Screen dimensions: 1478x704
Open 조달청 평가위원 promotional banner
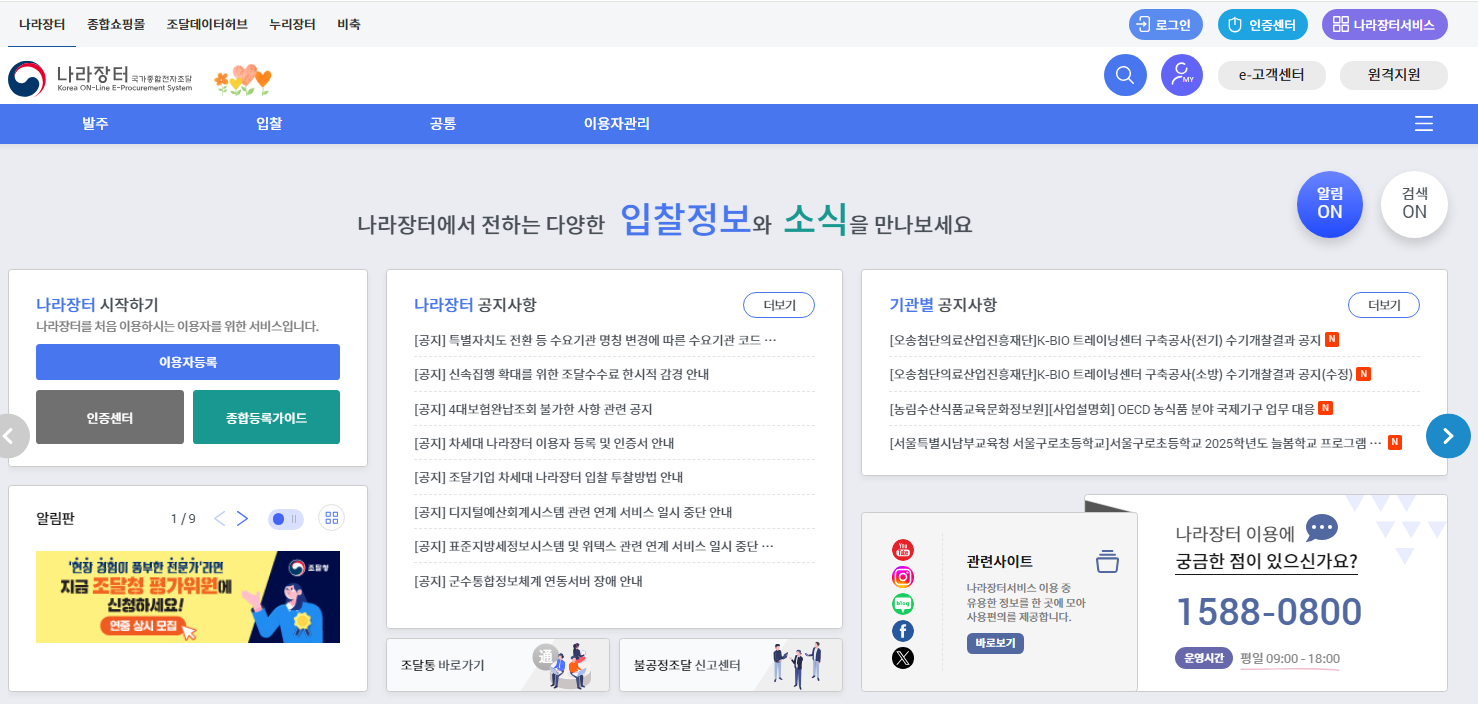tap(188, 597)
